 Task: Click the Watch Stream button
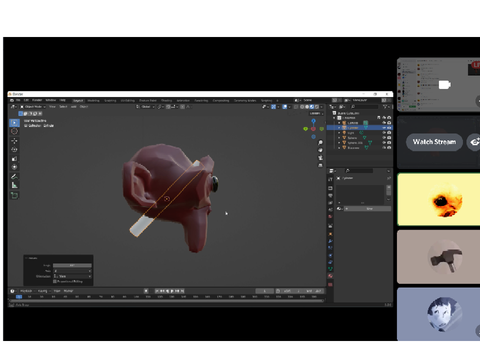(x=434, y=142)
